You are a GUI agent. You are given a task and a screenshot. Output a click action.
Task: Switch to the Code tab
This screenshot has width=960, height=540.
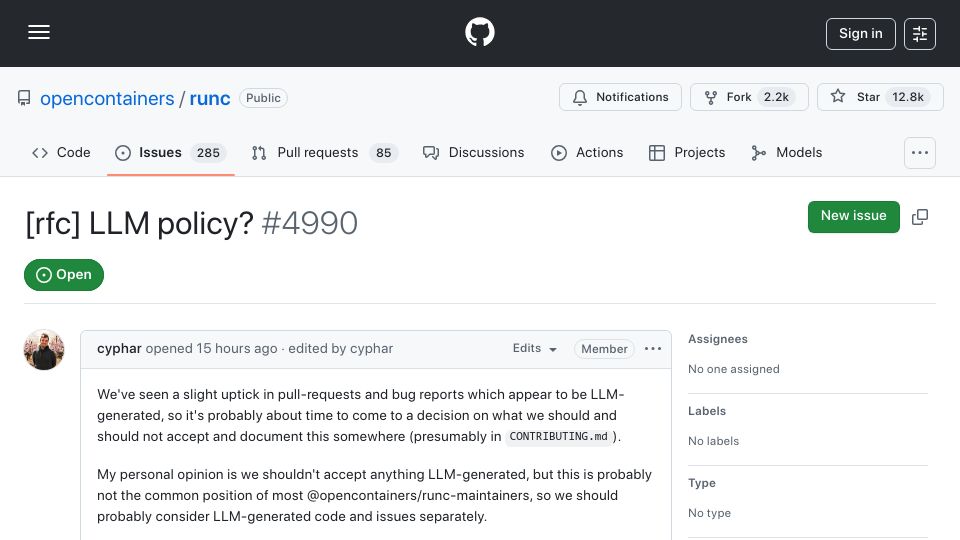point(61,152)
